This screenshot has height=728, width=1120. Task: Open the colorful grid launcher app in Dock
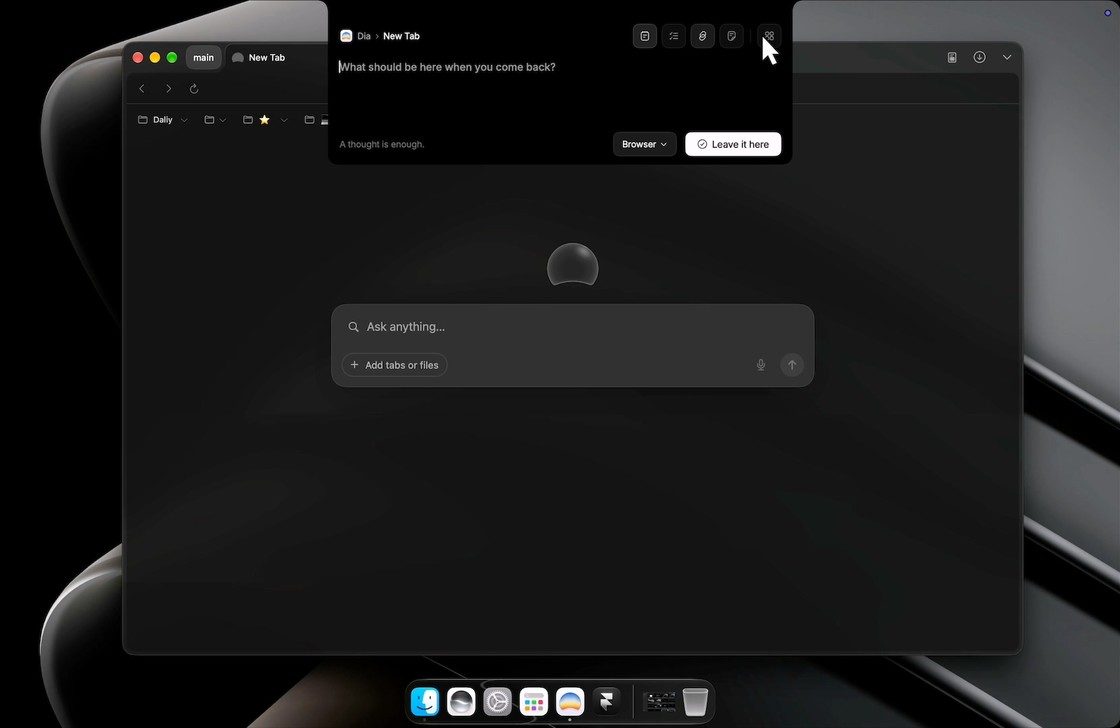(x=534, y=702)
